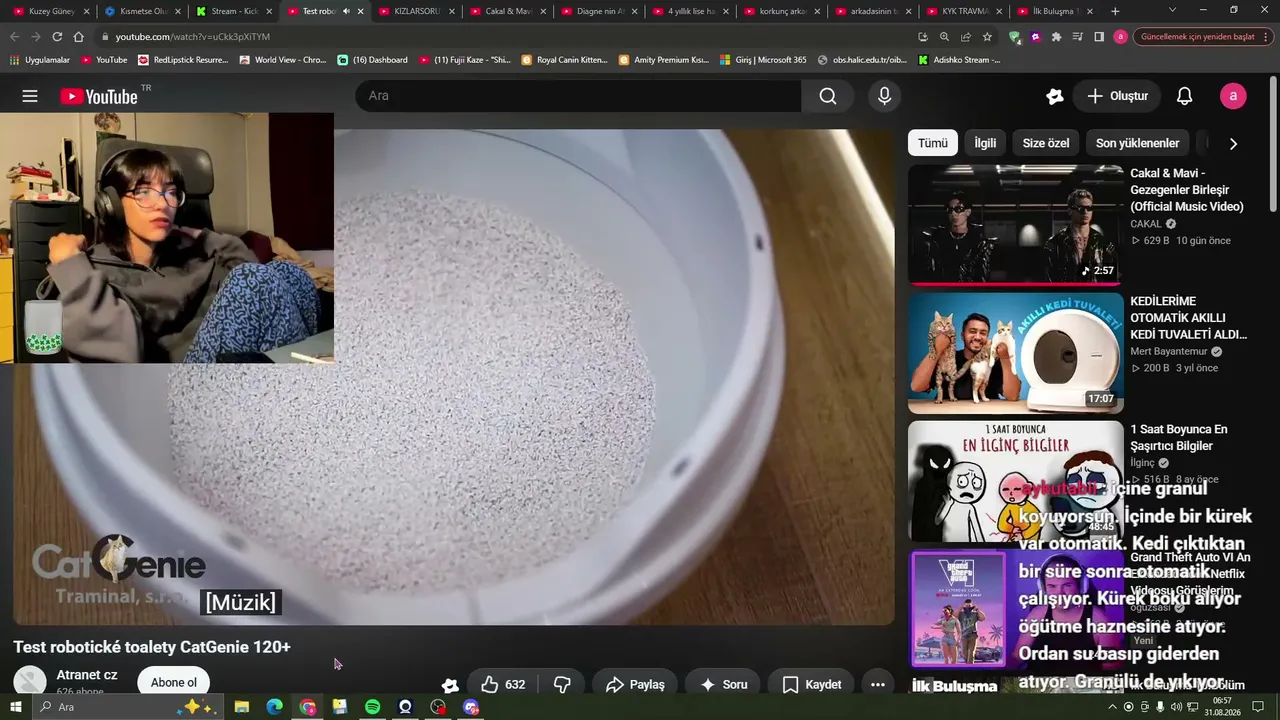The image size is (1280, 720).
Task: Subscribe with the Abone ol button
Action: coord(174,683)
